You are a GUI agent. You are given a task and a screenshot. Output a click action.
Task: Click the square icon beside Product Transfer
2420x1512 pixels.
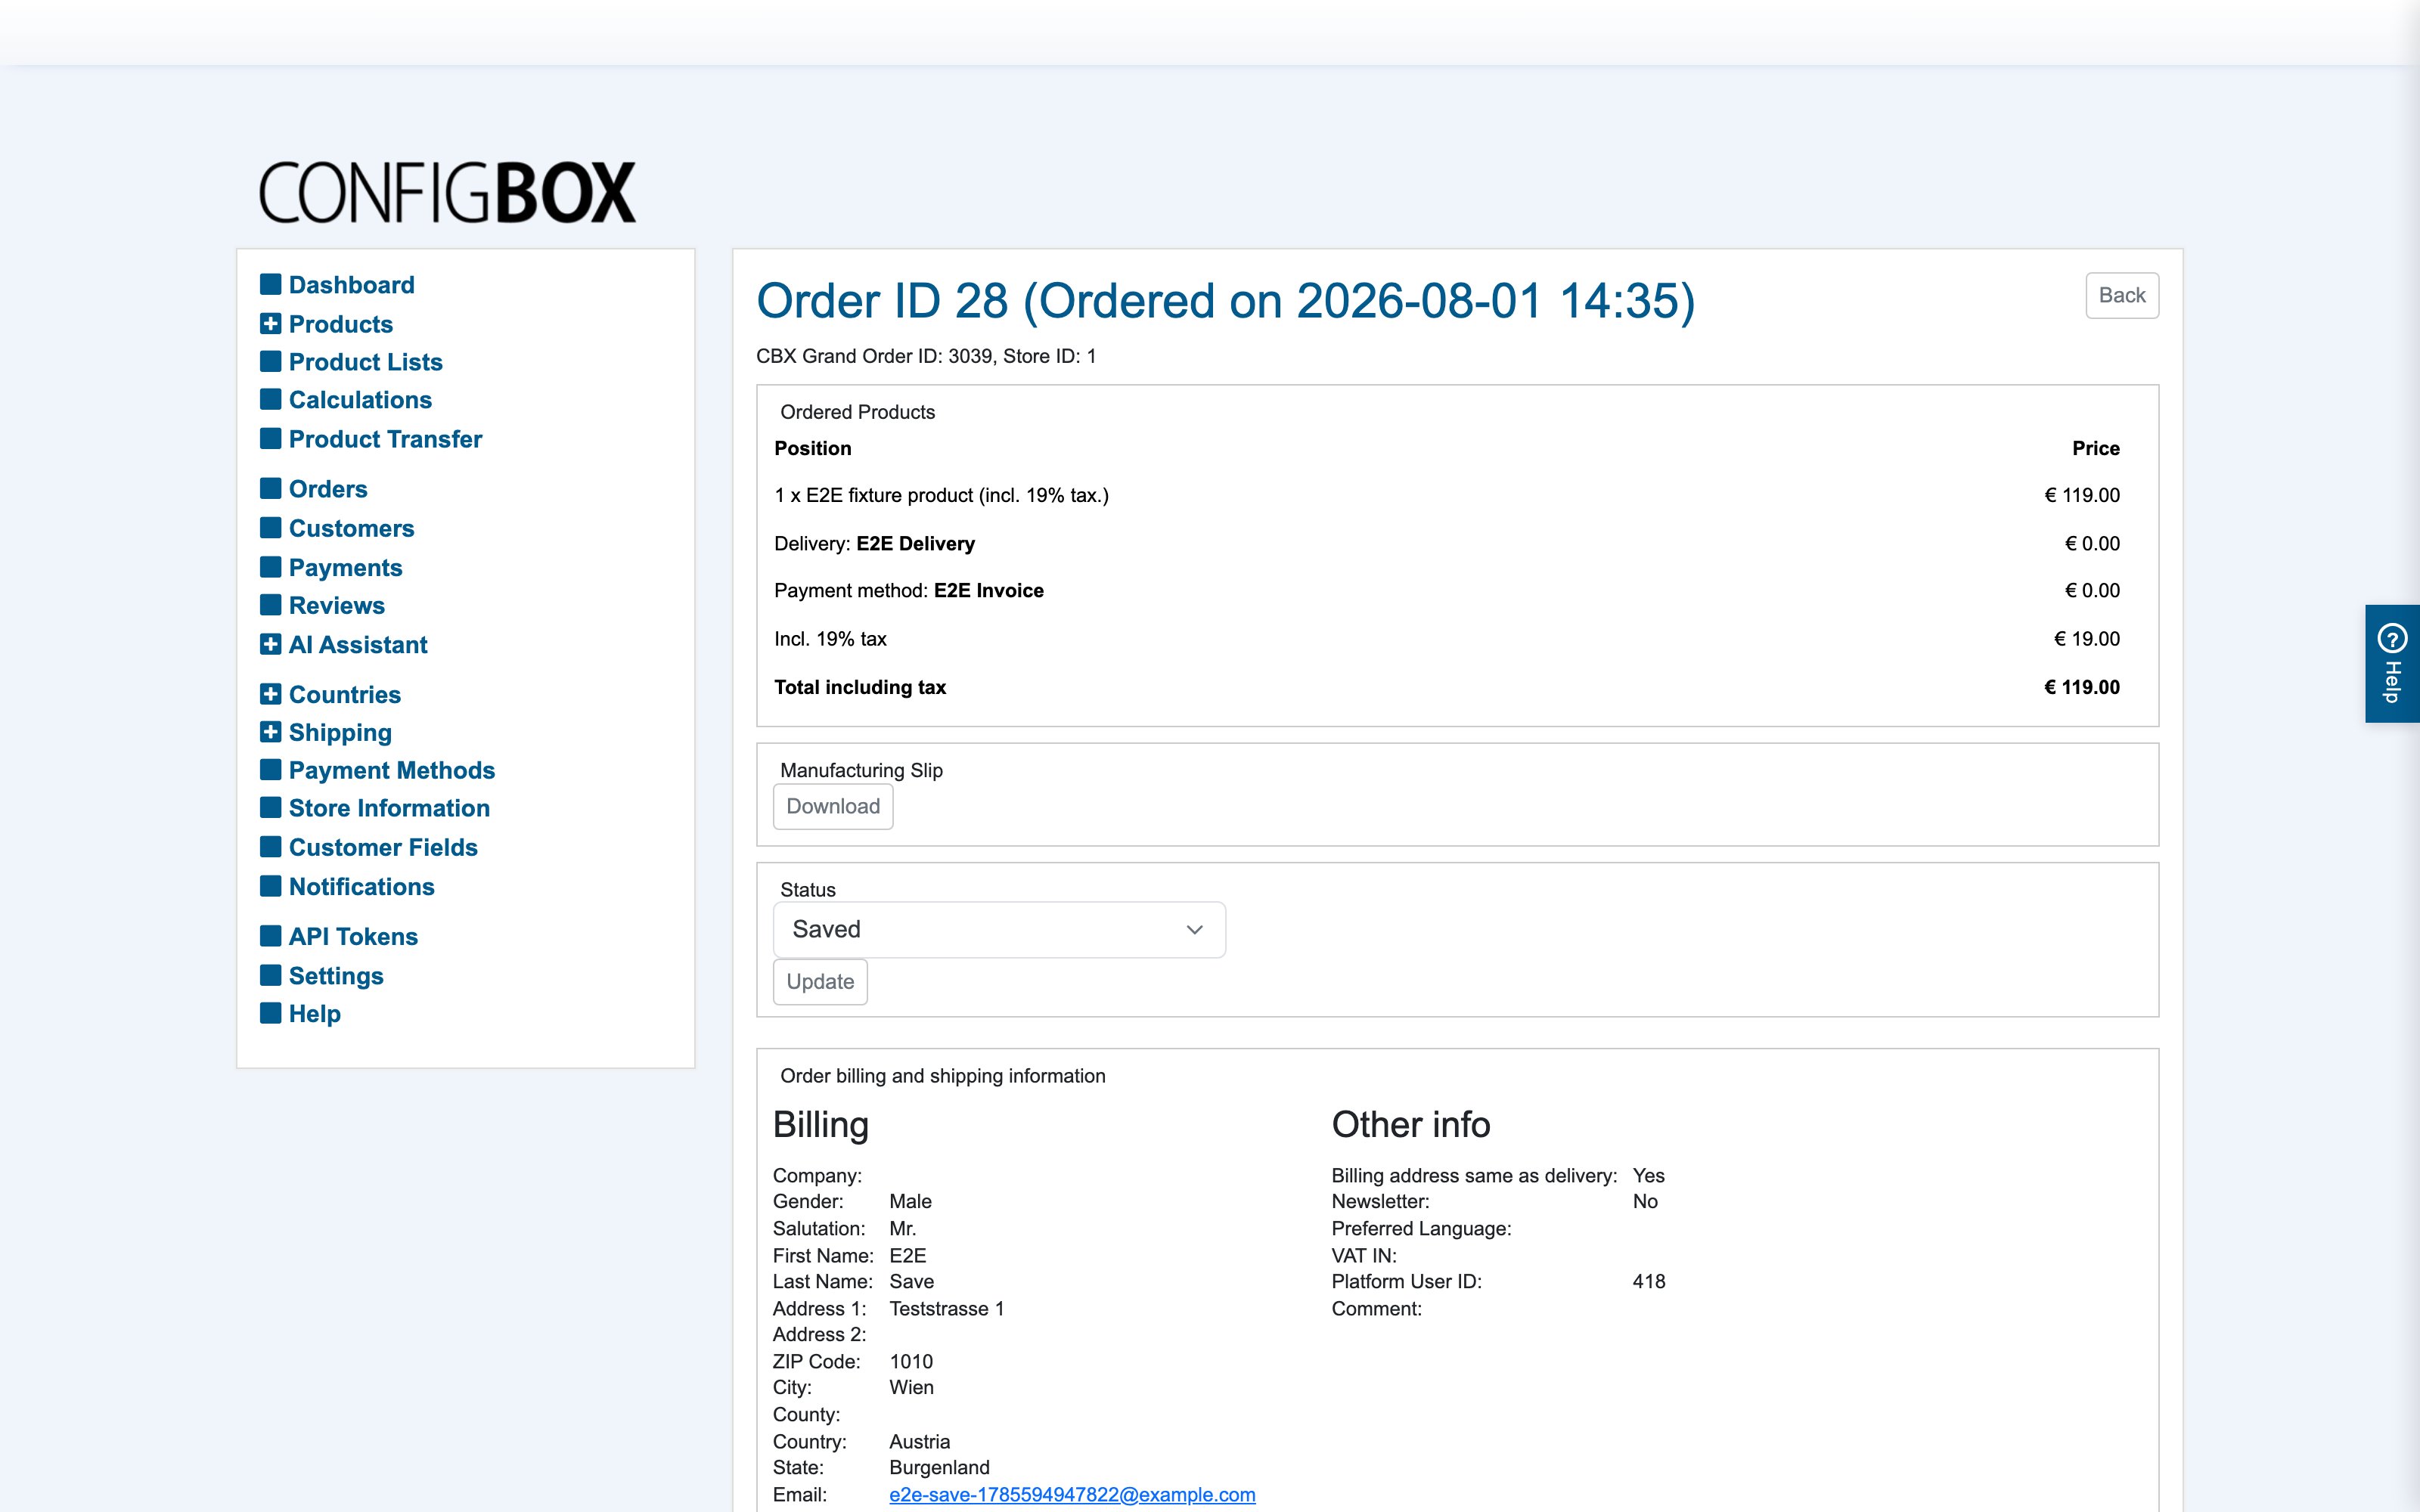tap(270, 439)
